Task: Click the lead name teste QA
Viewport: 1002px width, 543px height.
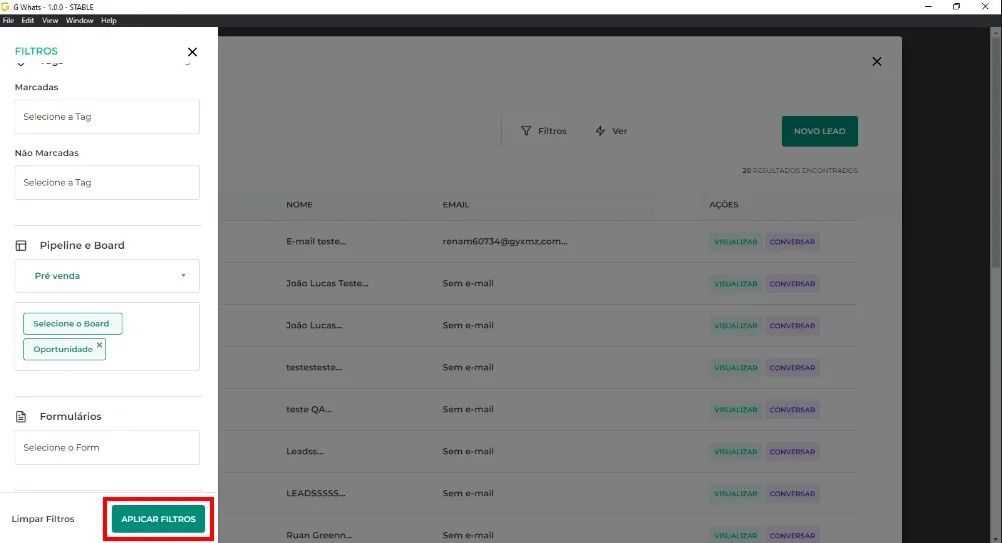Action: click(x=309, y=409)
